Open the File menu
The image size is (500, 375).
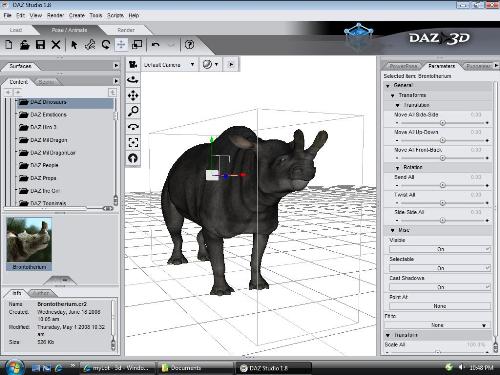[8, 15]
